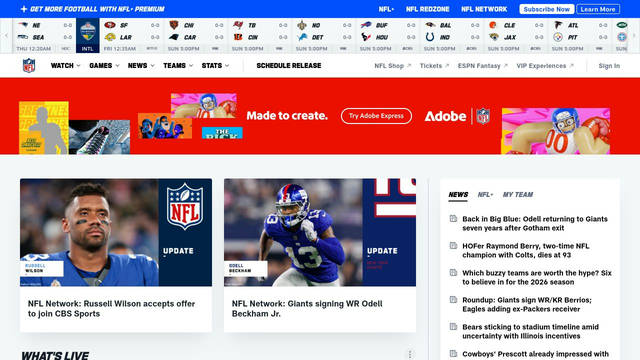Click article icon beside Raymond Berry headline
Image resolution: width=640 pixels, height=360 pixels.
(x=453, y=246)
